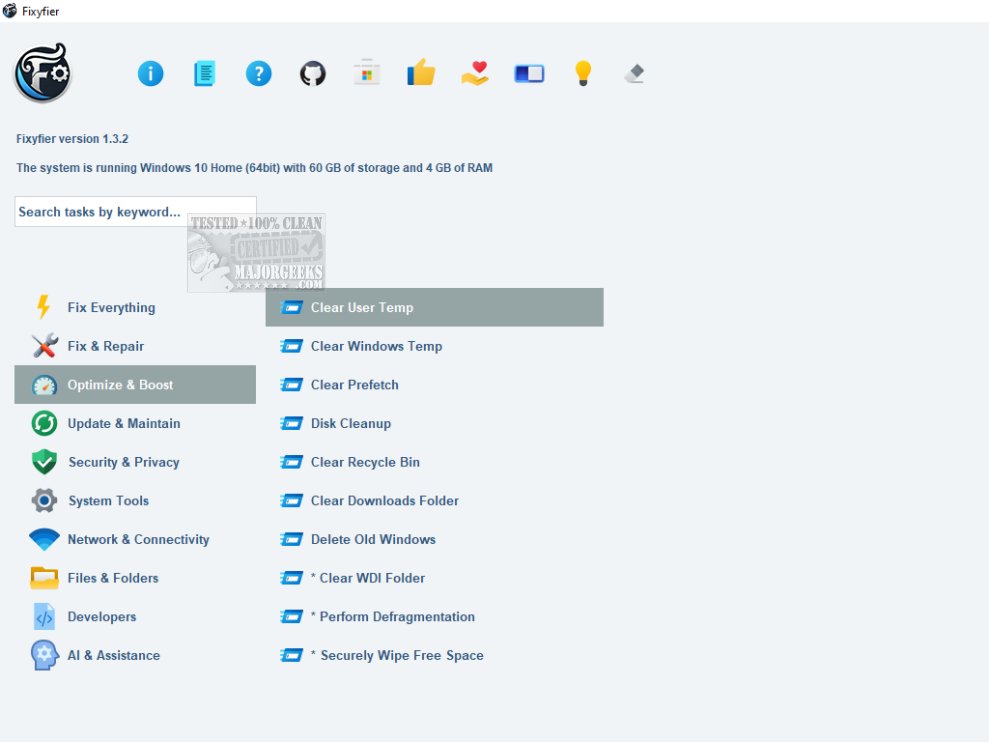Click the green refresh Update & Maintain icon
Screen dimensions: 989x742
[x=44, y=423]
